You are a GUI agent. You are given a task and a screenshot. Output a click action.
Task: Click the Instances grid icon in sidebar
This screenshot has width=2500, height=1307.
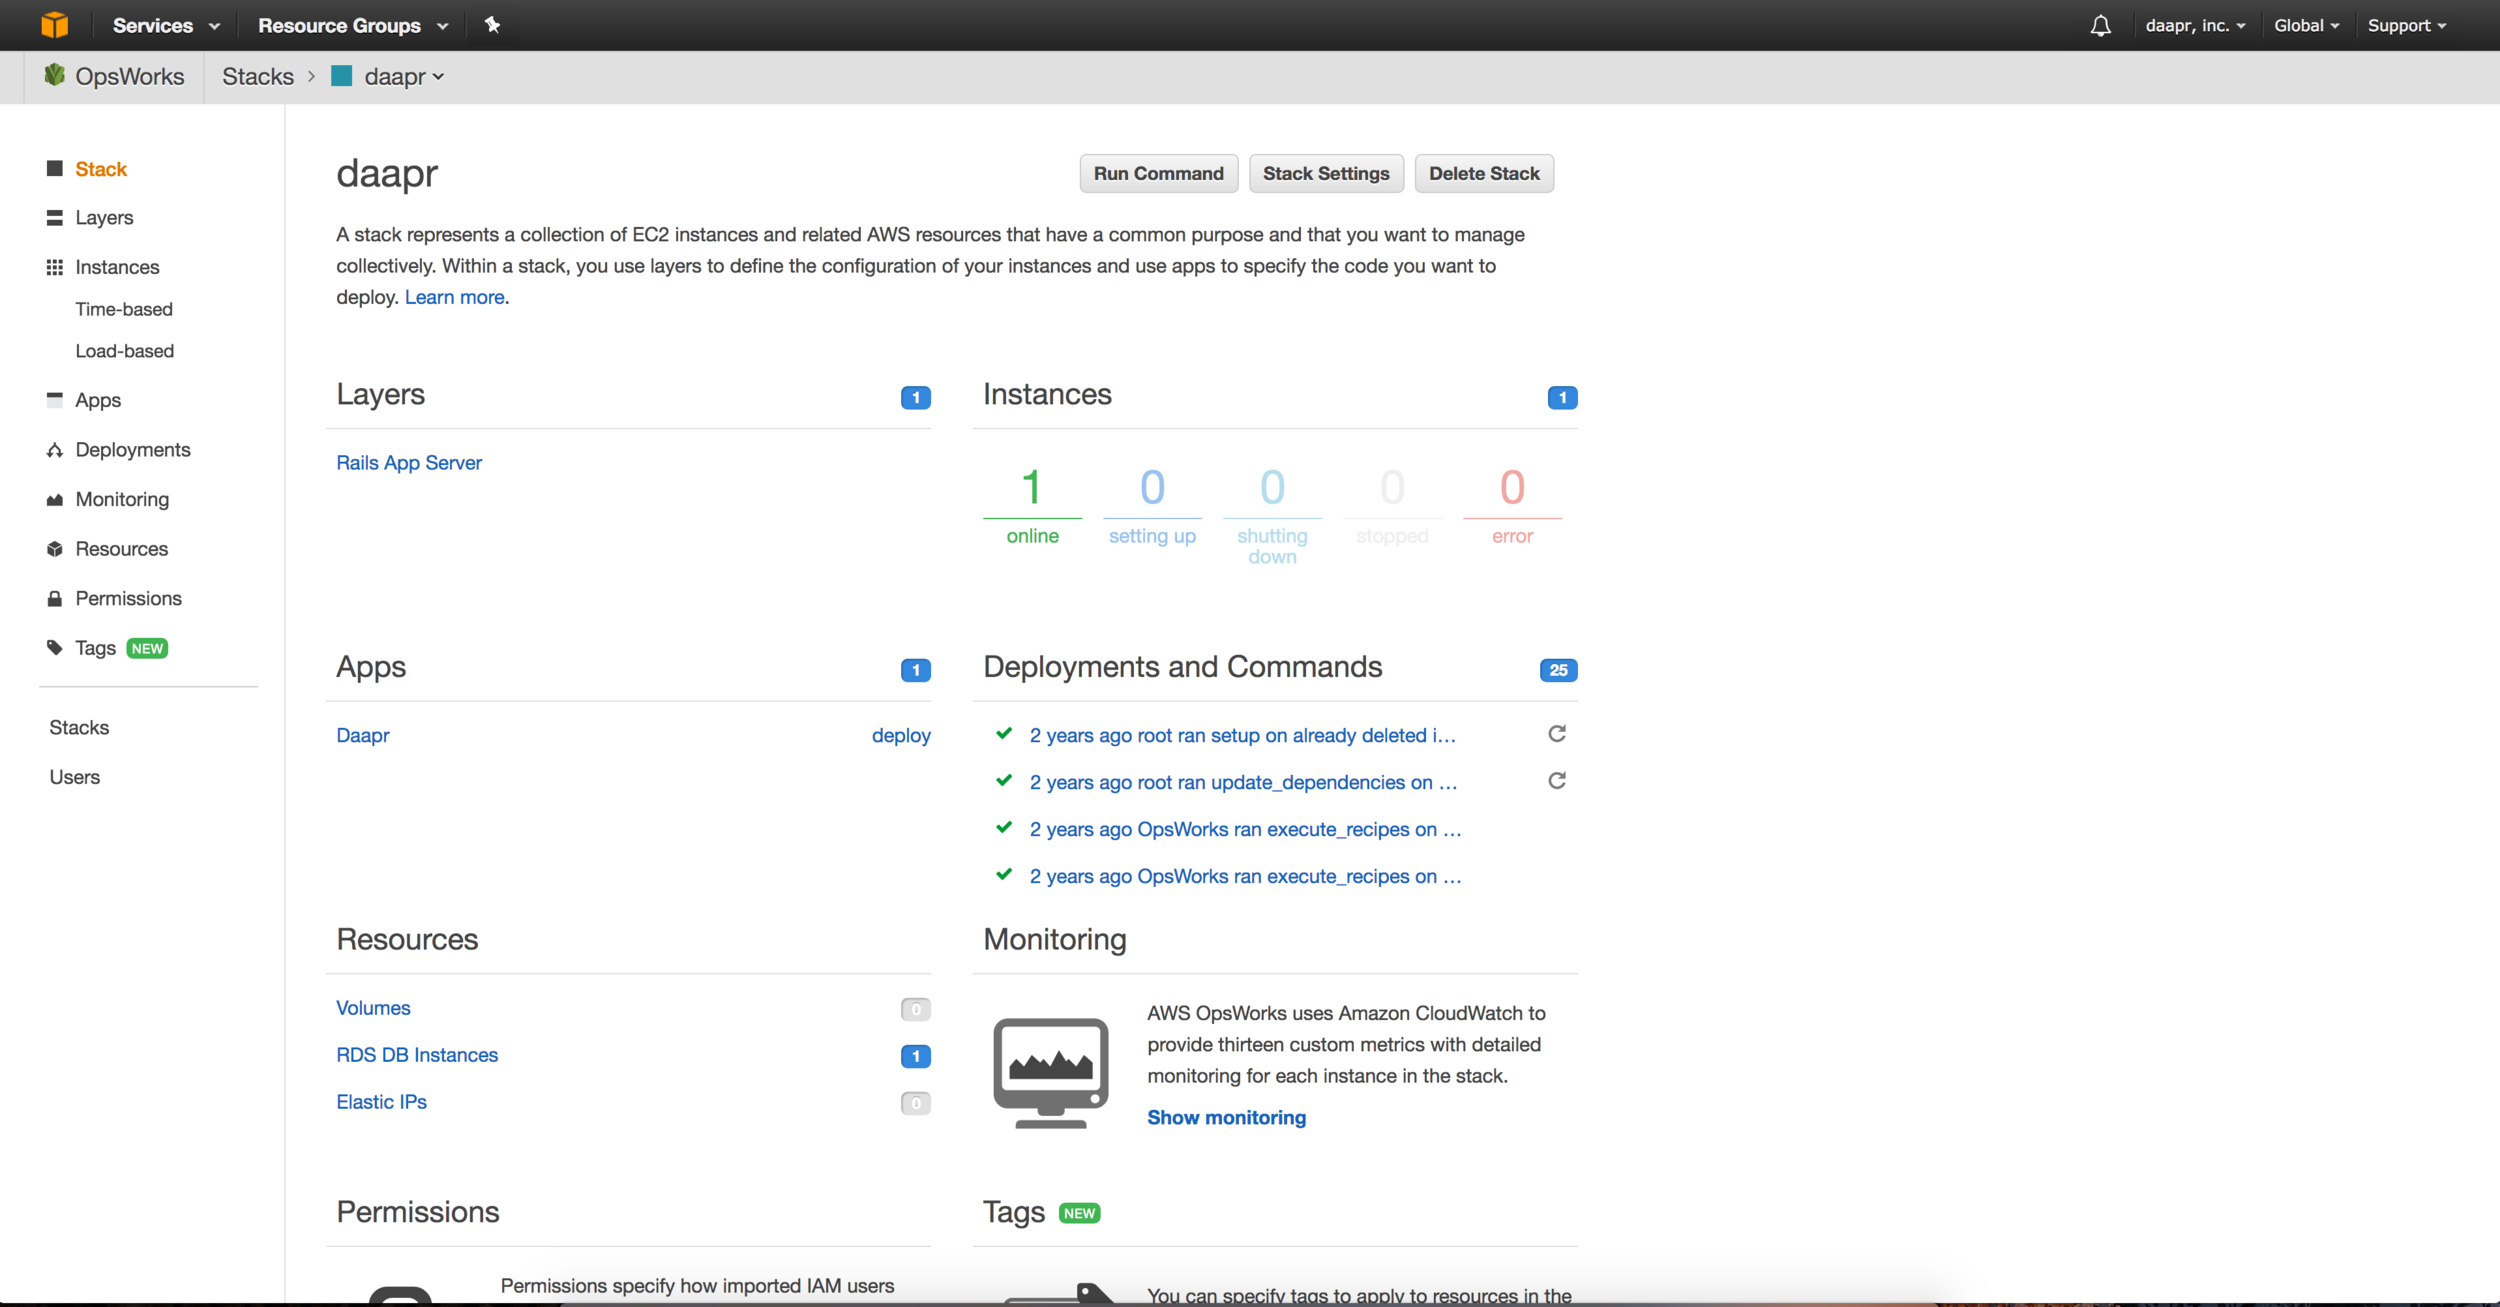(x=55, y=267)
